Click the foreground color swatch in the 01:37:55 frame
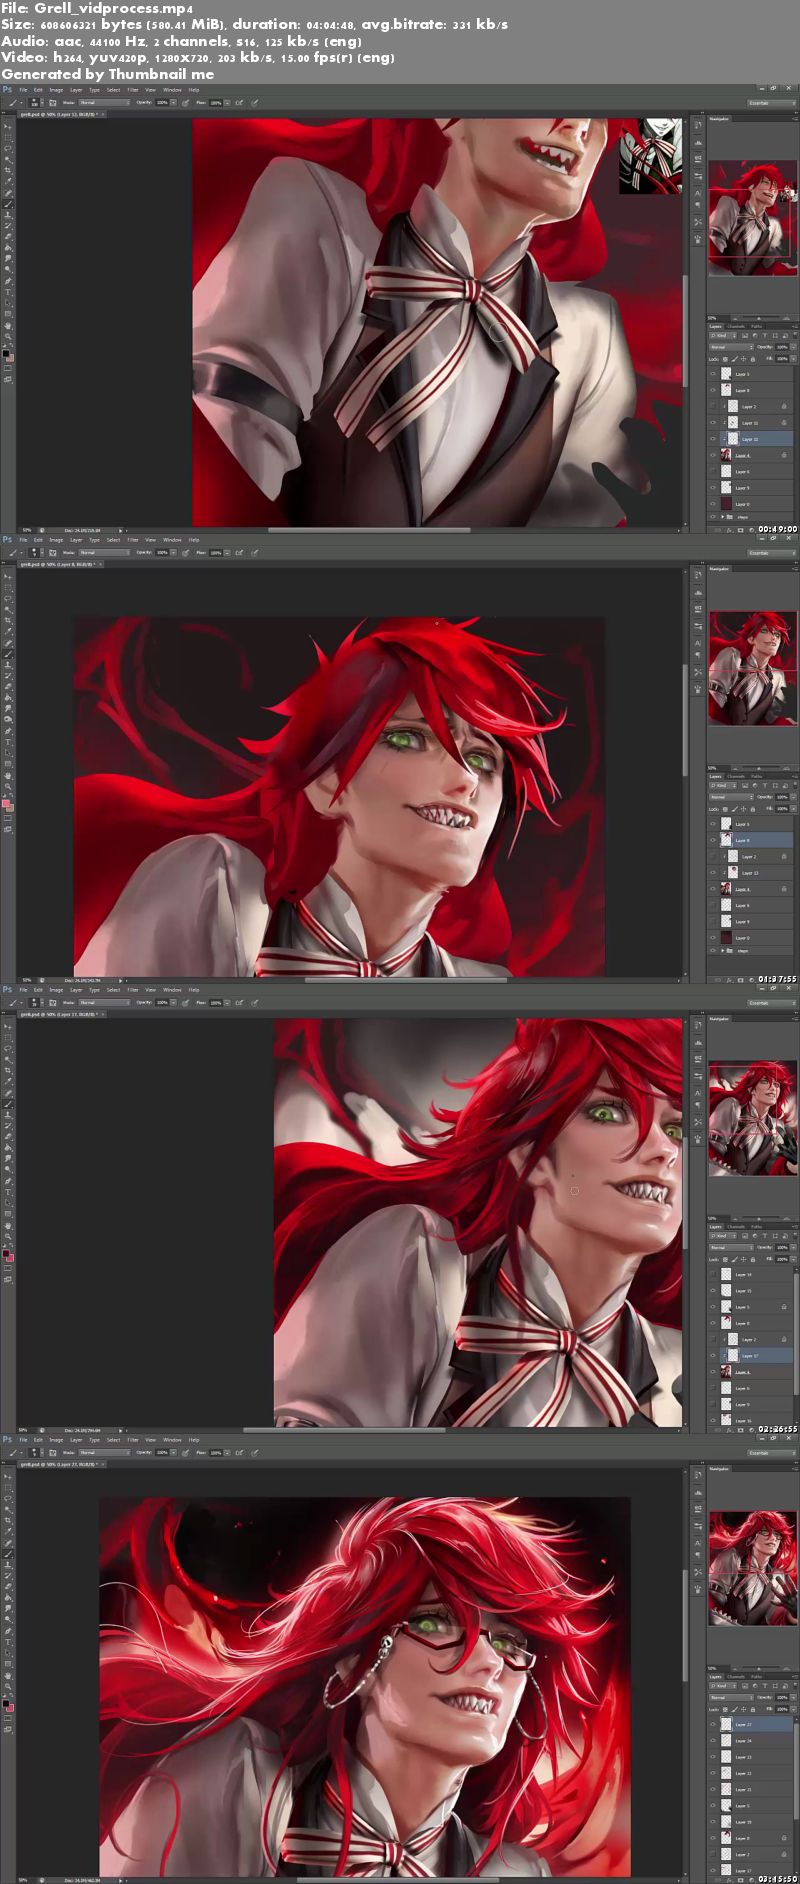Image resolution: width=800 pixels, height=1884 pixels. 6,803
